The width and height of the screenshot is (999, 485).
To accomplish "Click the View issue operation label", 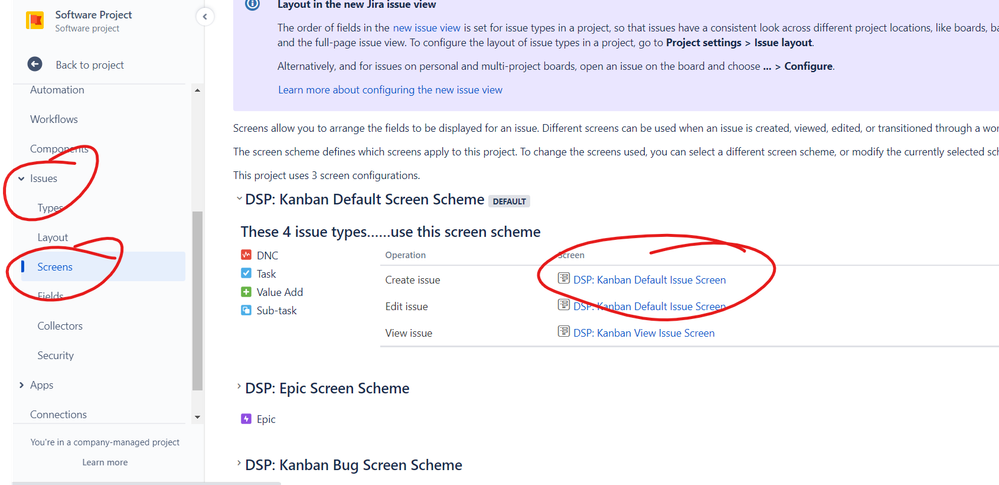I will [x=408, y=333].
